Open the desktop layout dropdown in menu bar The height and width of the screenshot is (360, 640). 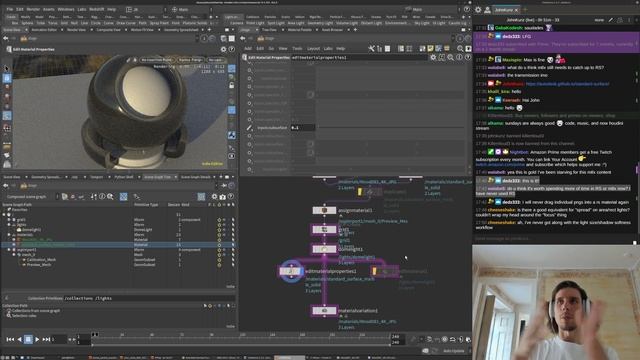coord(145,9)
